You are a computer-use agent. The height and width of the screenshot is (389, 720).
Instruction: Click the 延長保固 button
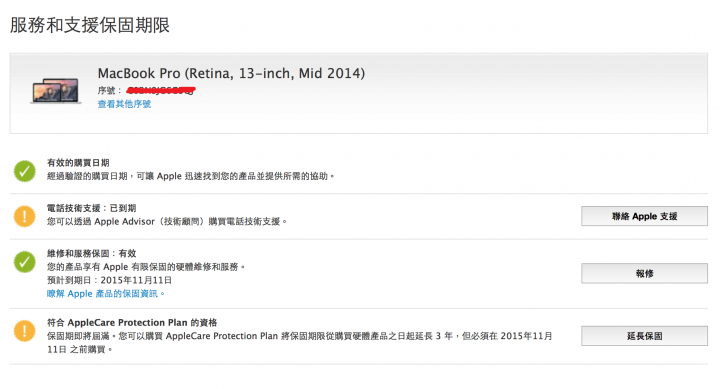(644, 336)
